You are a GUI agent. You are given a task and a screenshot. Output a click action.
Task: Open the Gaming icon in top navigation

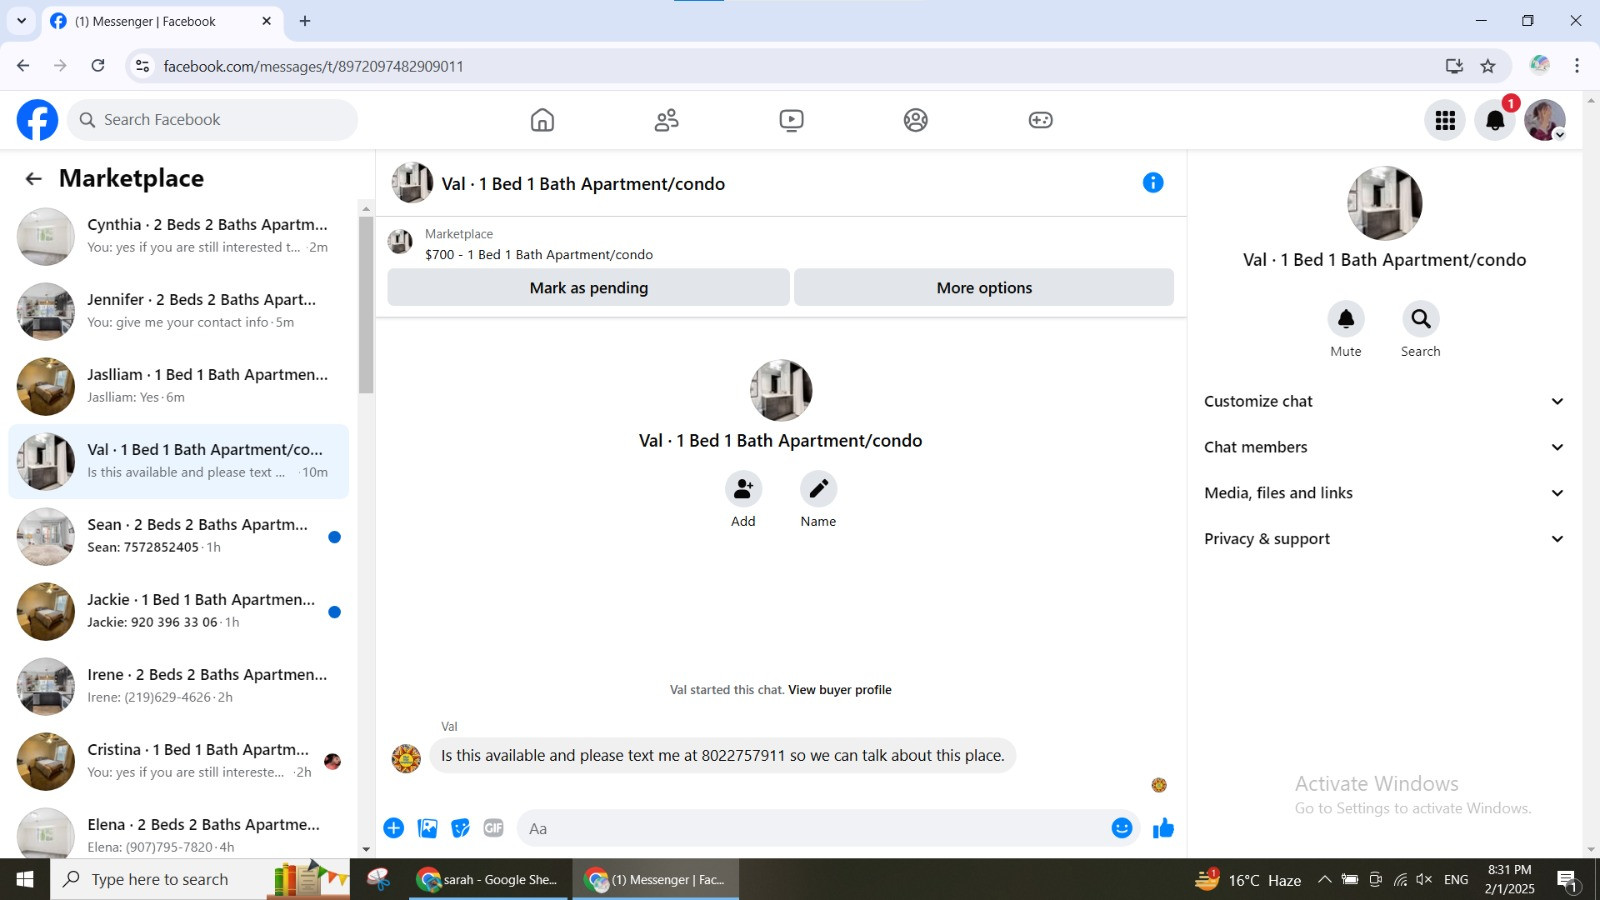pyautogui.click(x=1040, y=120)
